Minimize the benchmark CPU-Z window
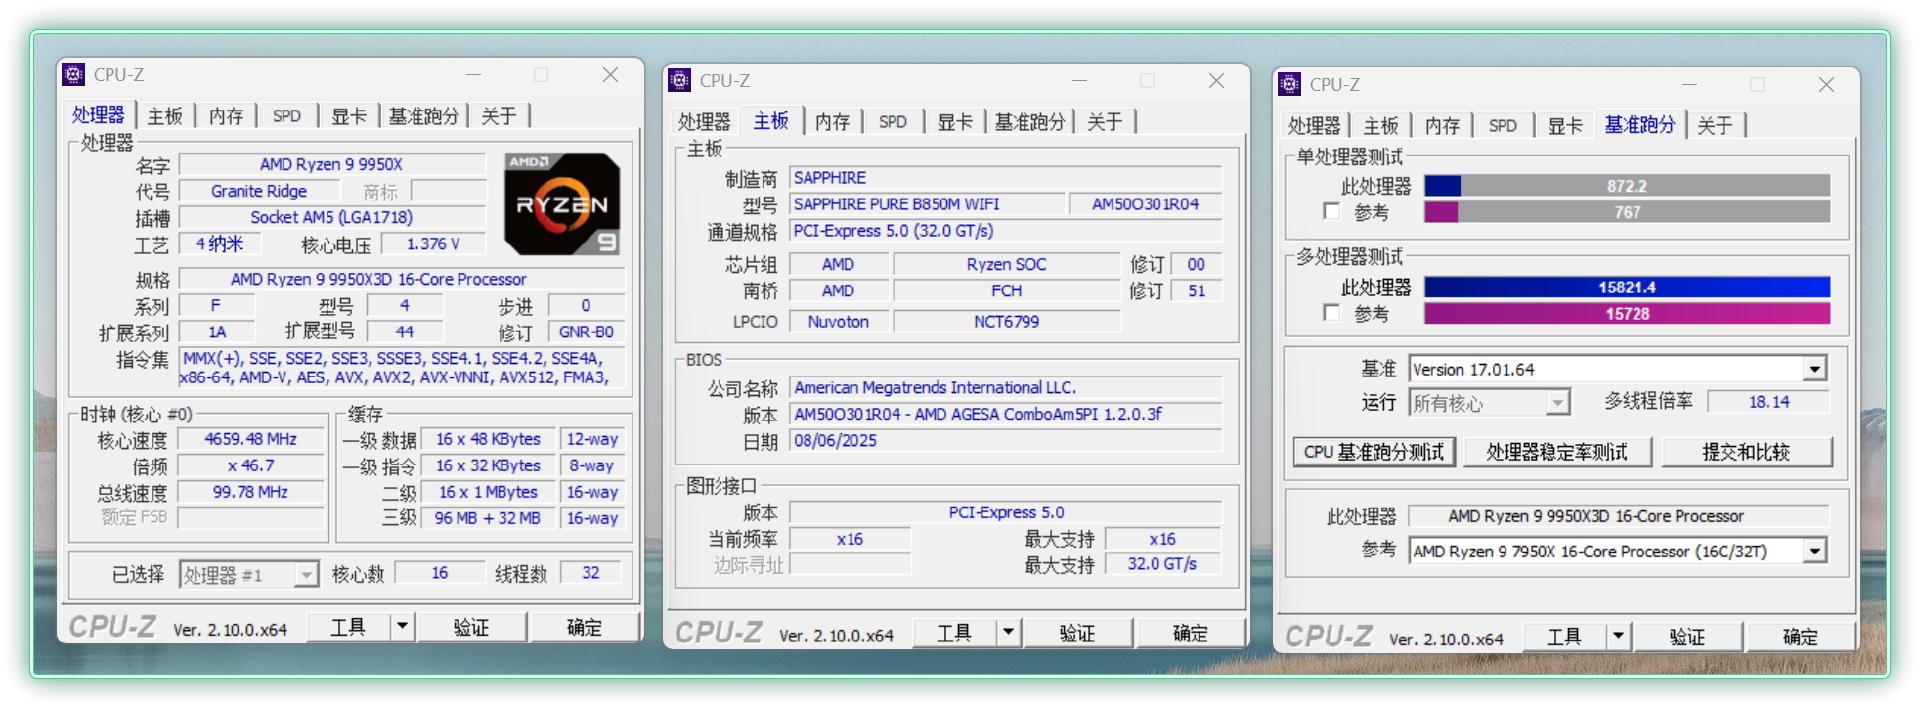This screenshot has width=1920, height=708. pyautogui.click(x=1690, y=85)
